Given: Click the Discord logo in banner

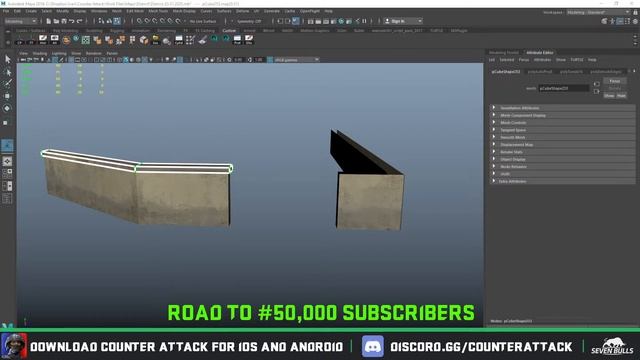Looking at the screenshot, I should [x=373, y=347].
